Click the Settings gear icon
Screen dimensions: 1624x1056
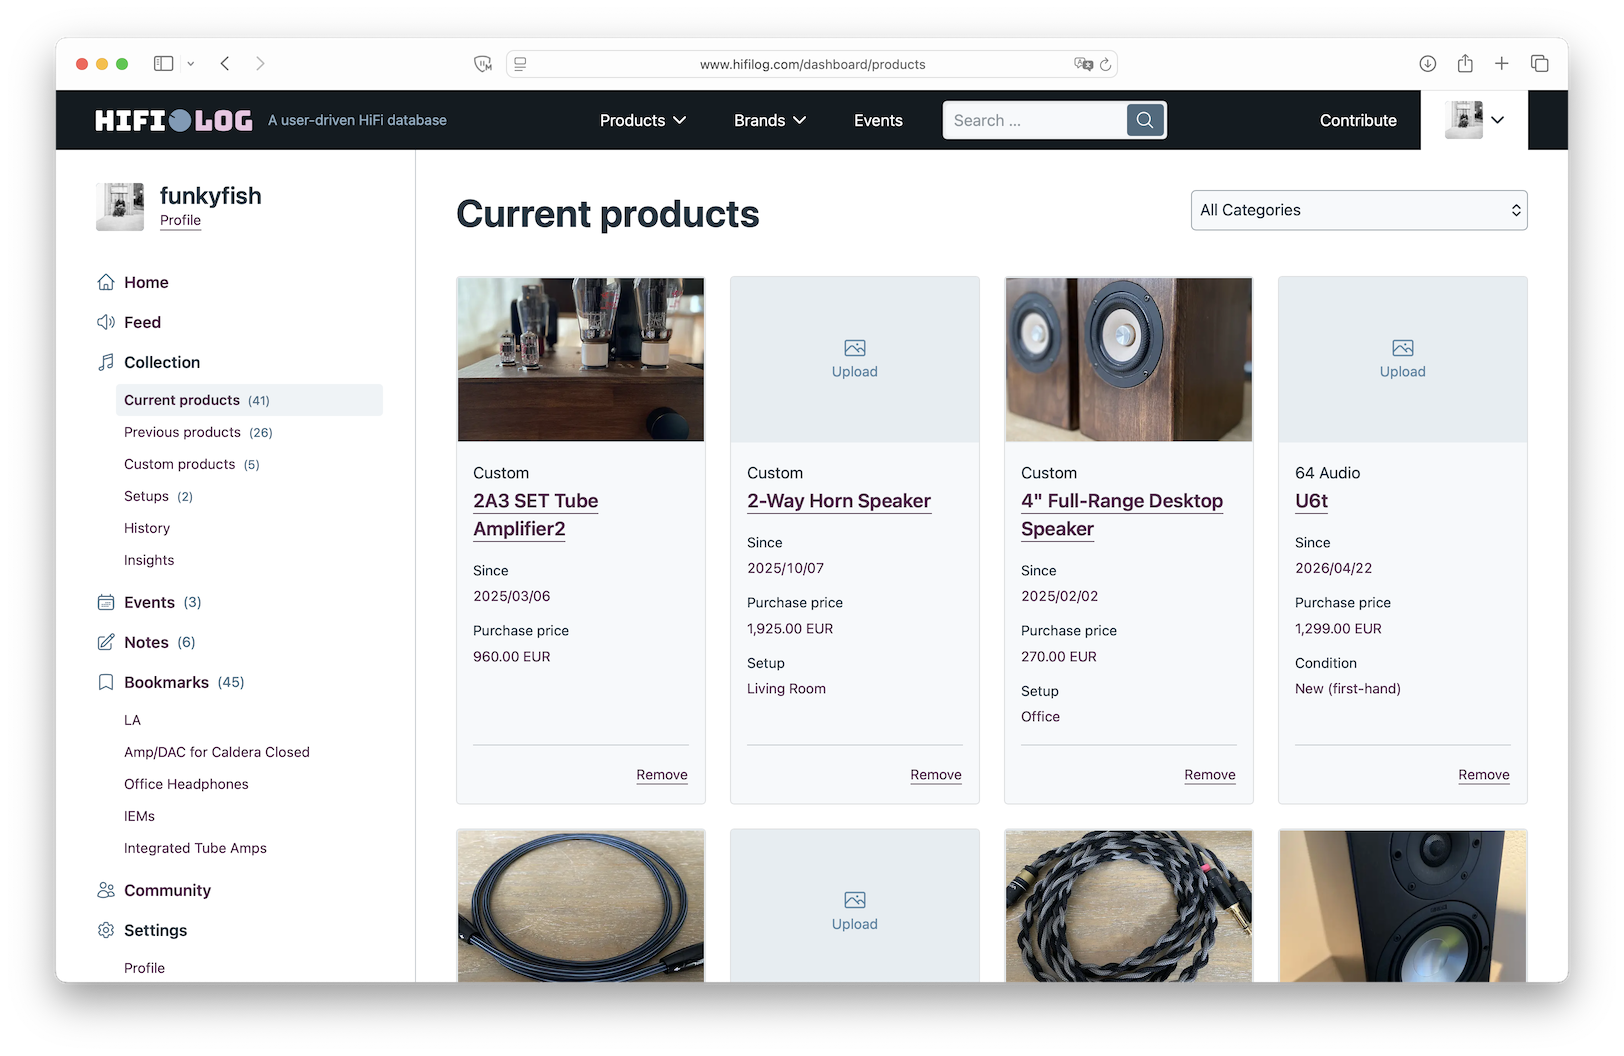tap(106, 930)
